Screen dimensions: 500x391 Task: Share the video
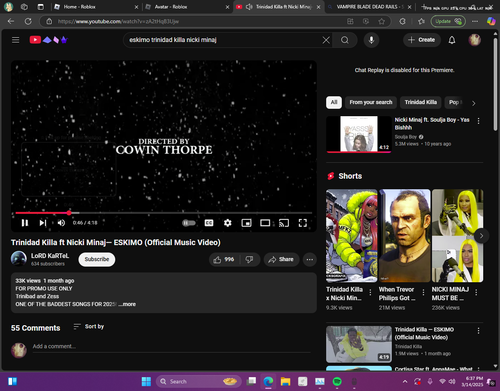pyautogui.click(x=281, y=259)
